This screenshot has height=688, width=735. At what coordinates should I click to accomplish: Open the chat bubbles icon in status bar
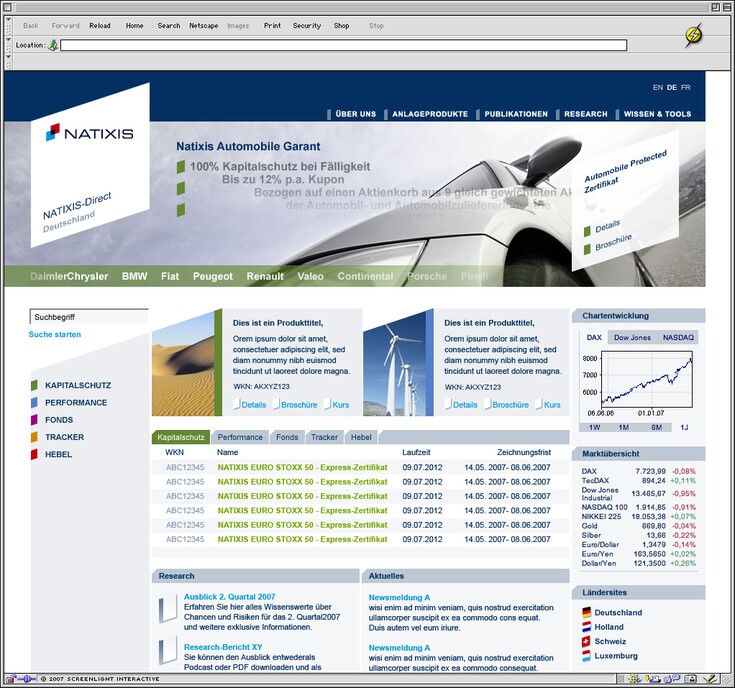click(672, 679)
